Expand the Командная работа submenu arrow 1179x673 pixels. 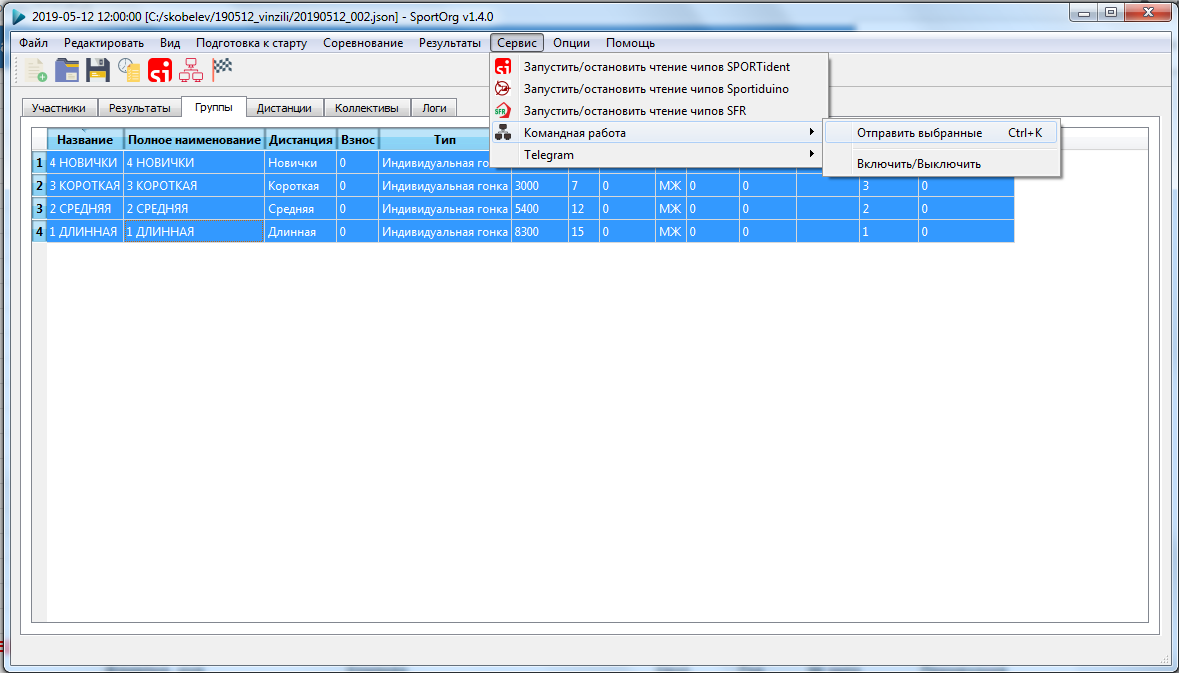click(811, 132)
